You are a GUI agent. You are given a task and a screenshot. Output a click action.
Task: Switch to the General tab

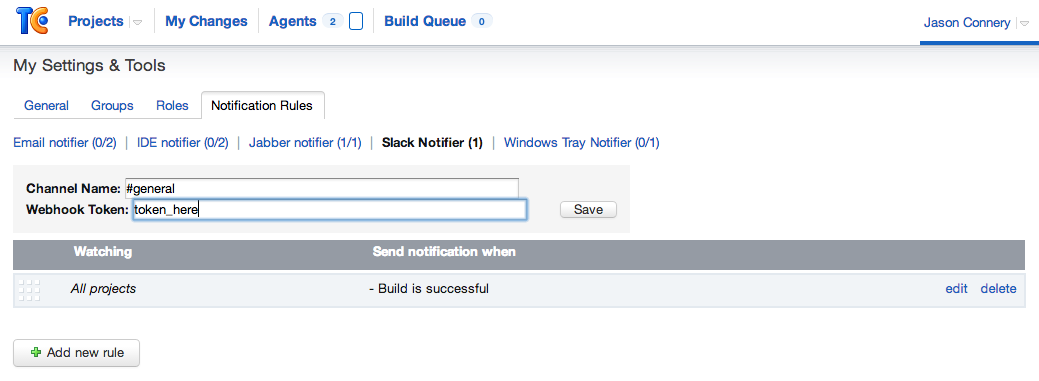(46, 105)
